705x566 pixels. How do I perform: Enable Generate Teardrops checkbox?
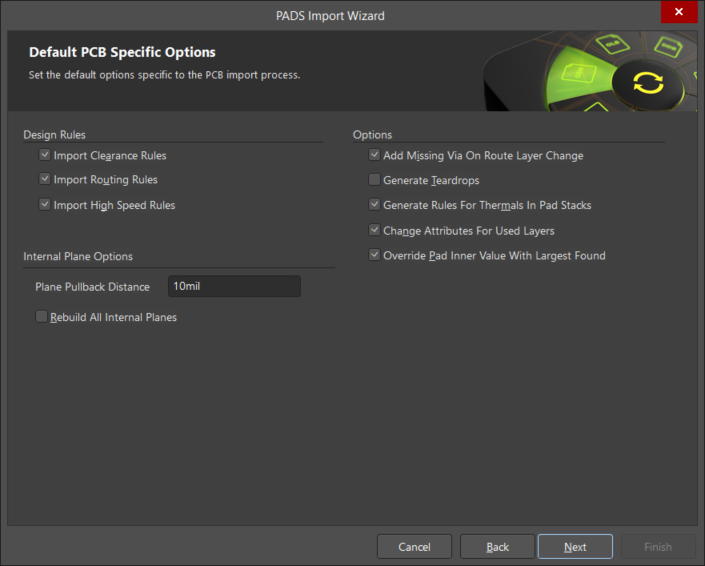tap(374, 180)
